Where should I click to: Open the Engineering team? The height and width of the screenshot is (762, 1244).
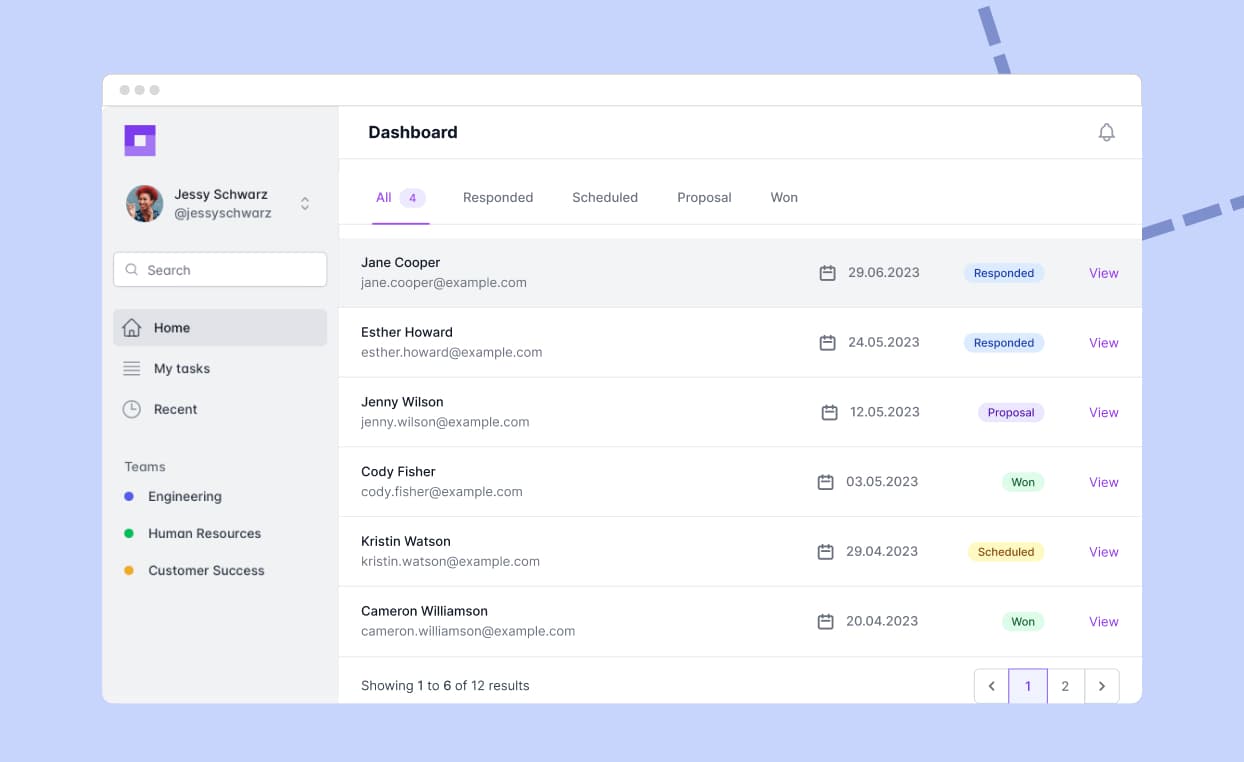click(x=185, y=496)
